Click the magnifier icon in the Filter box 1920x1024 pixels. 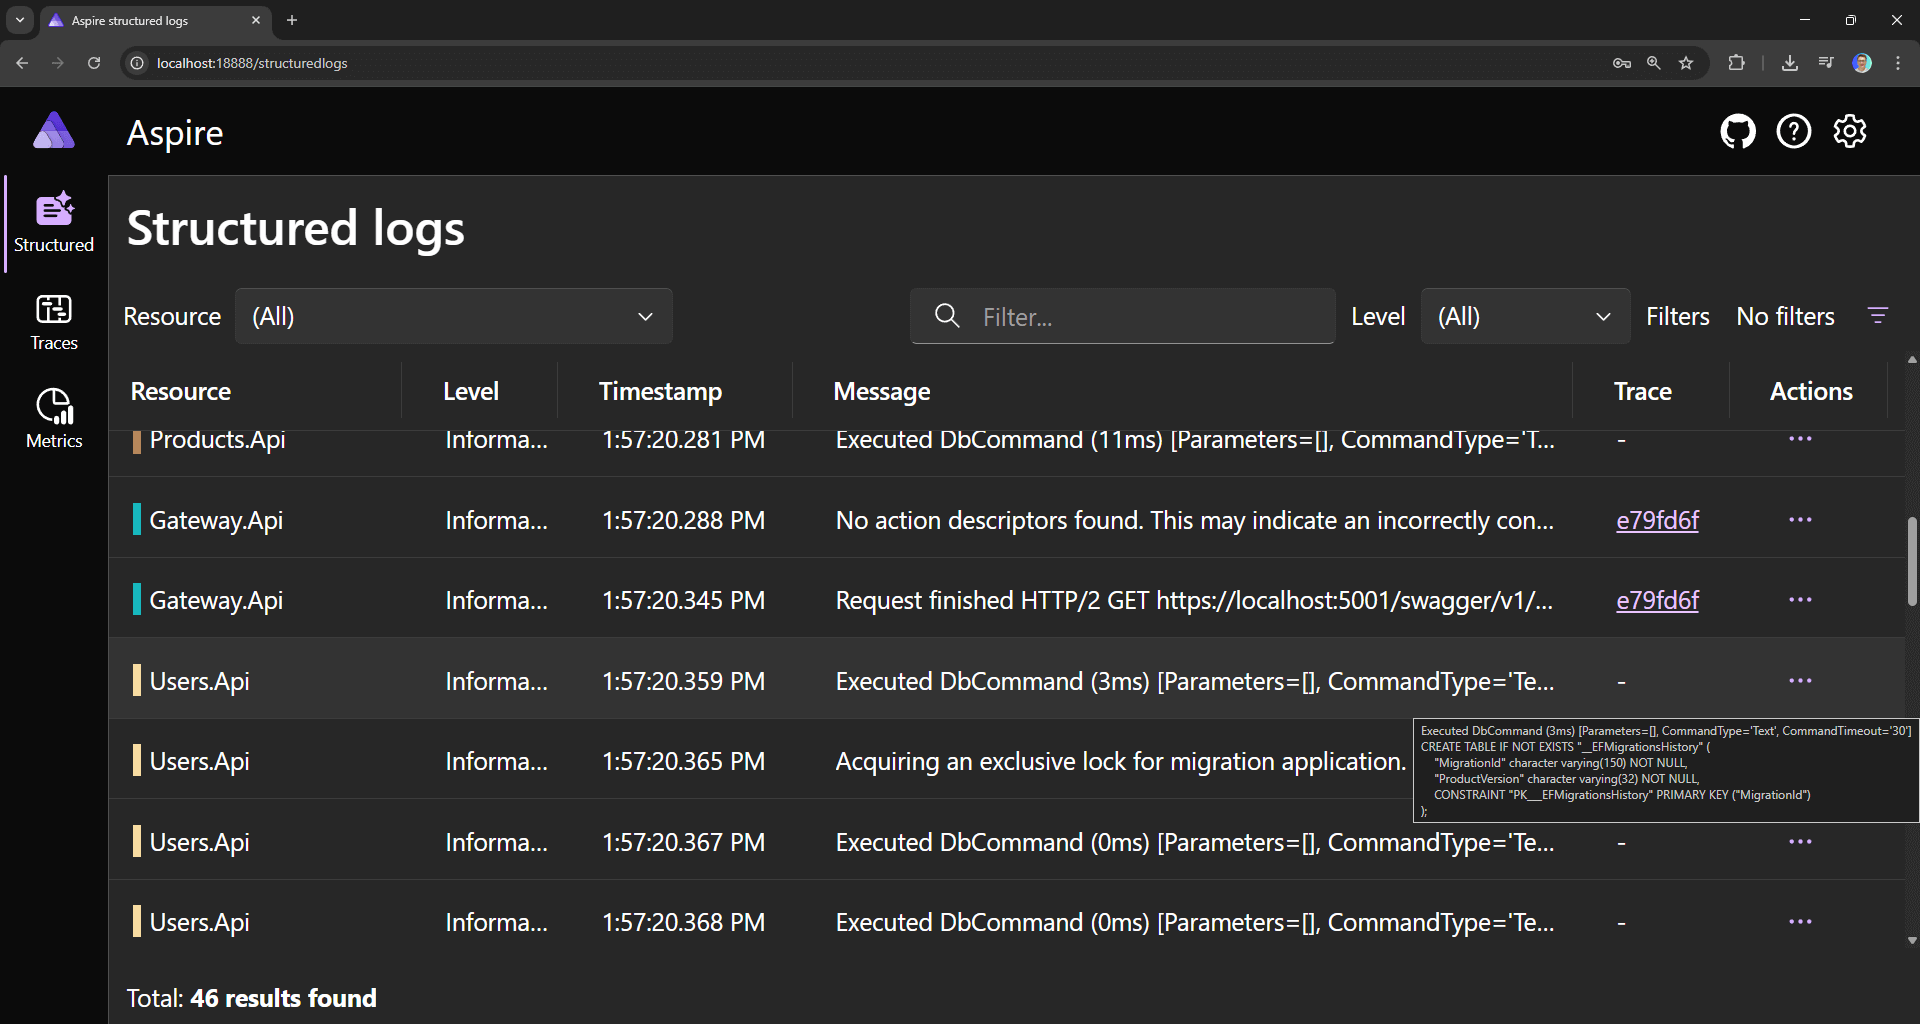(x=947, y=316)
